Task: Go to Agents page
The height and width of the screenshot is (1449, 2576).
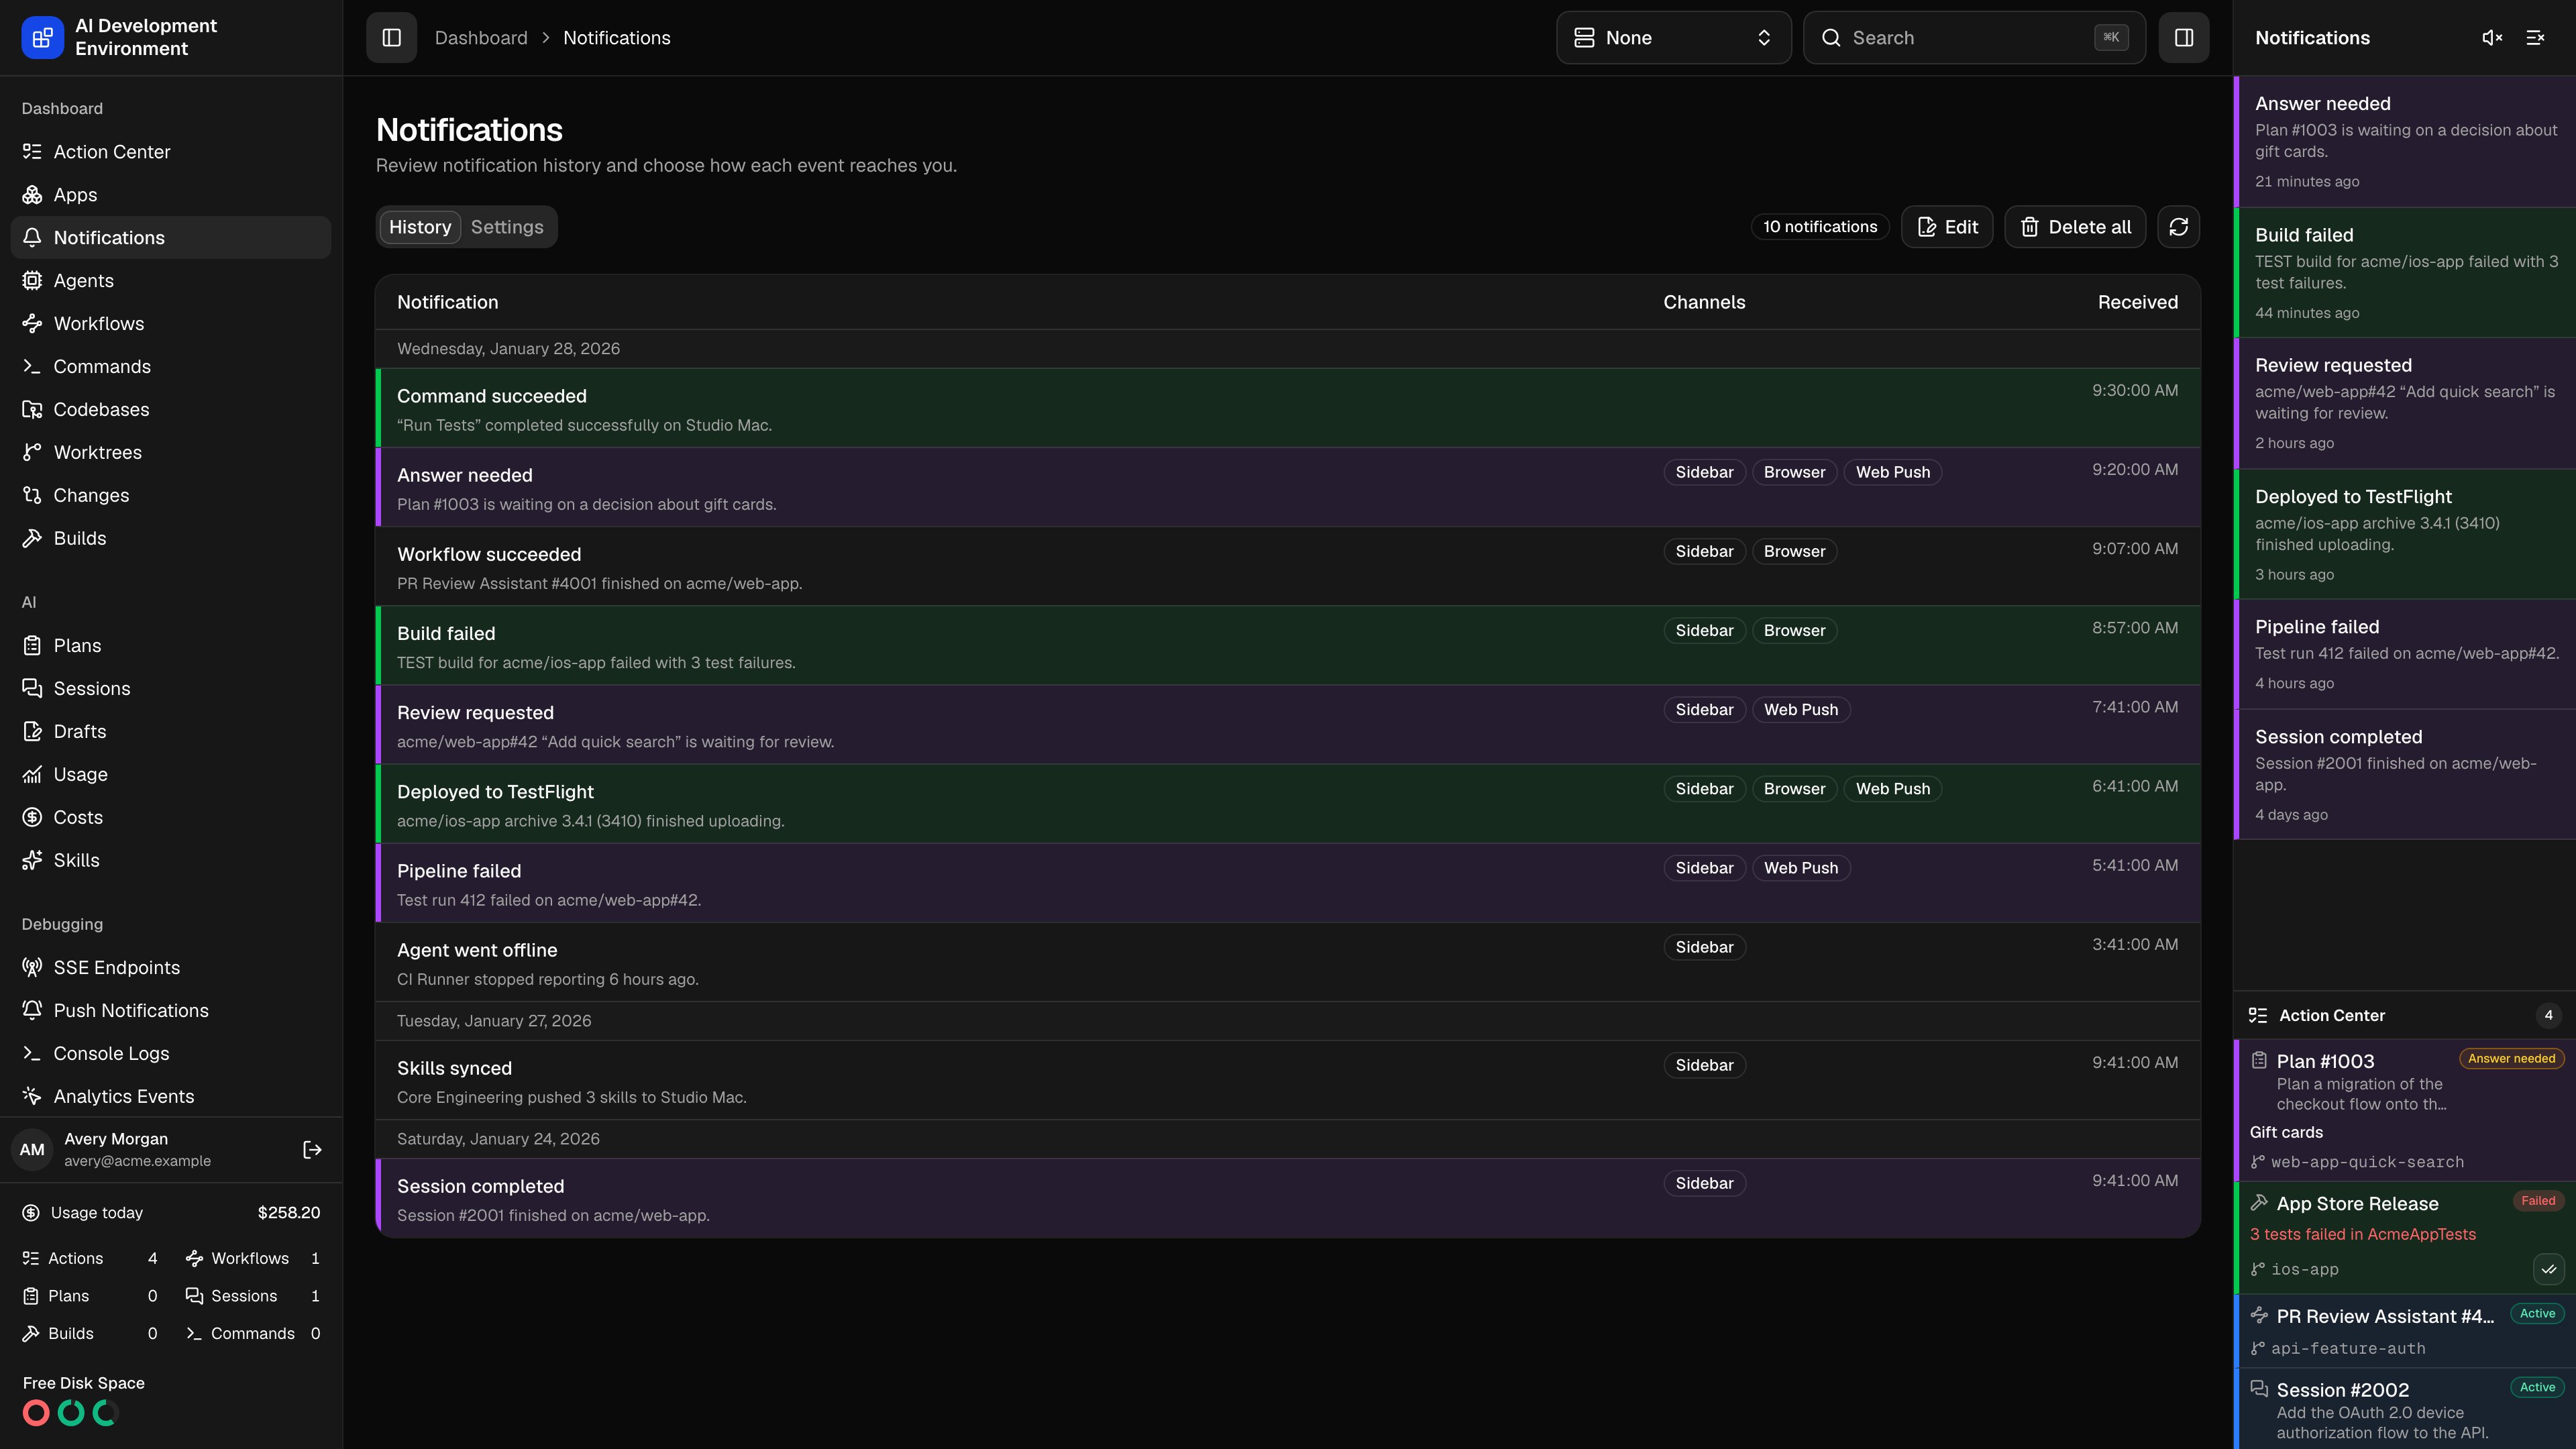Action: pyautogui.click(x=171, y=281)
